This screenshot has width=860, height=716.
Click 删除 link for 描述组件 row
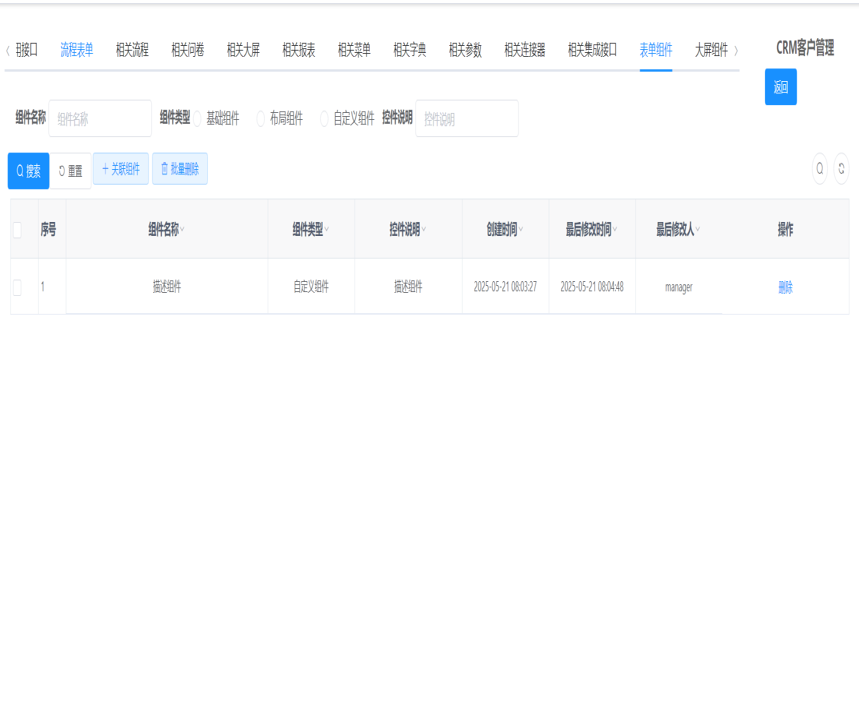pyautogui.click(x=785, y=287)
